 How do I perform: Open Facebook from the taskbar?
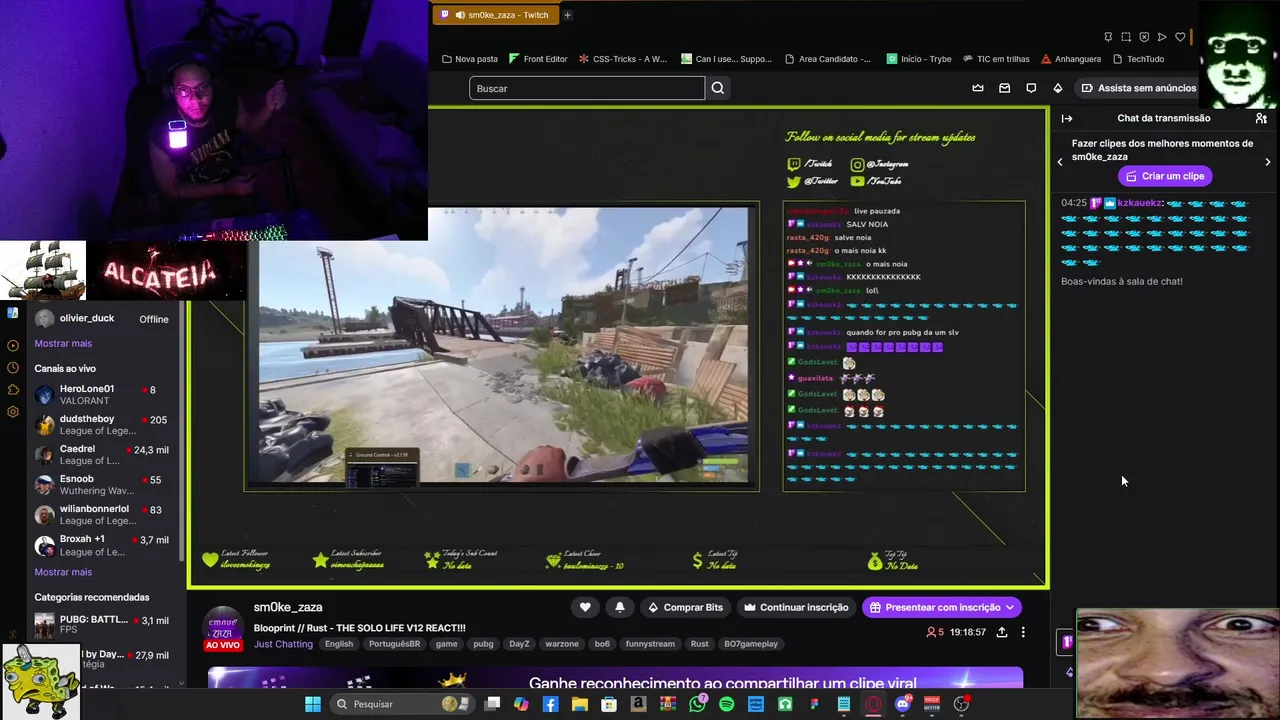pos(550,704)
